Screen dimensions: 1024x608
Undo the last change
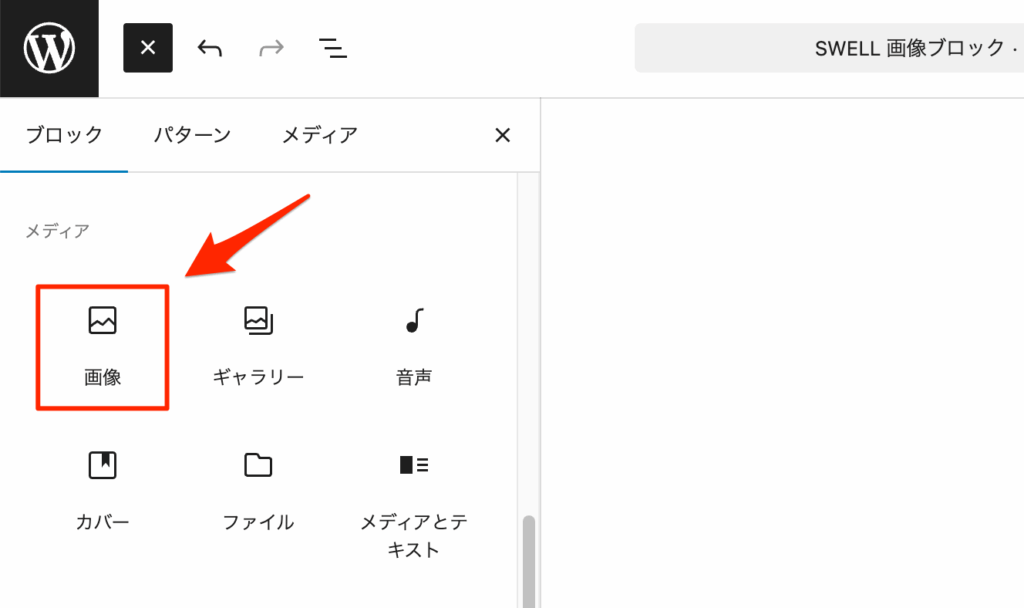pos(209,48)
